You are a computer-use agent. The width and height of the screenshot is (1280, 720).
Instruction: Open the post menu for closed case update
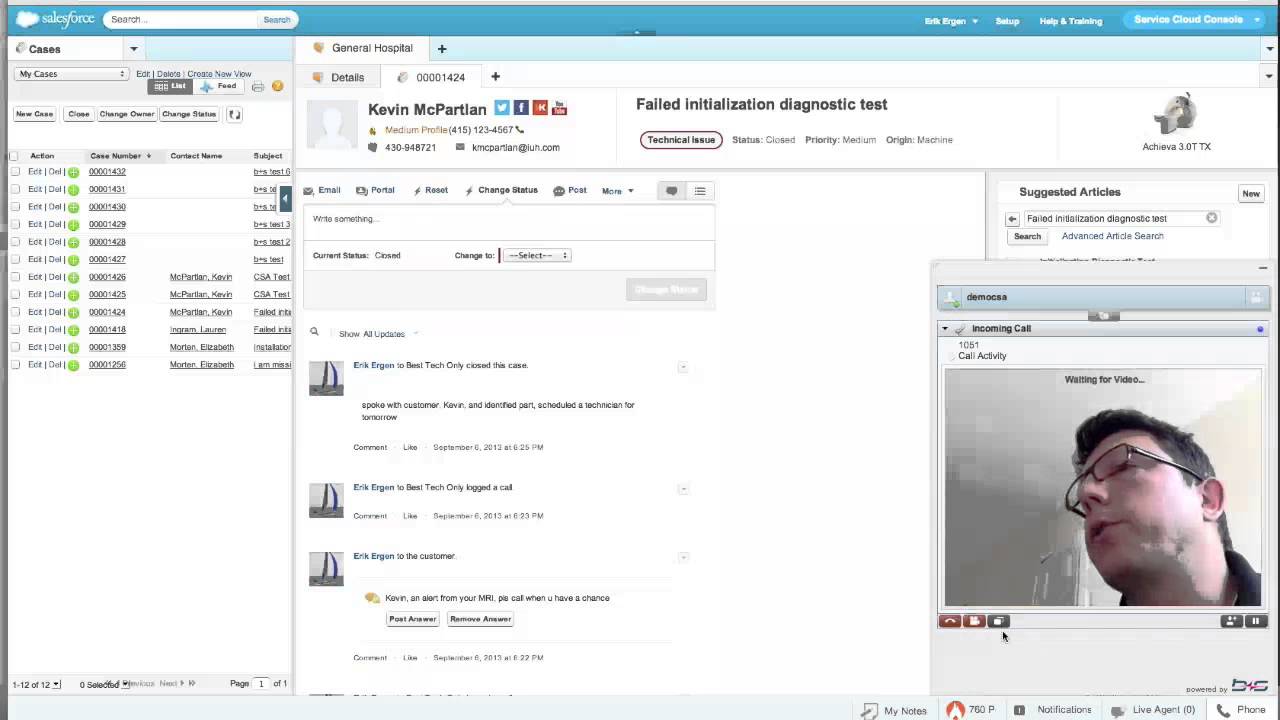(683, 367)
